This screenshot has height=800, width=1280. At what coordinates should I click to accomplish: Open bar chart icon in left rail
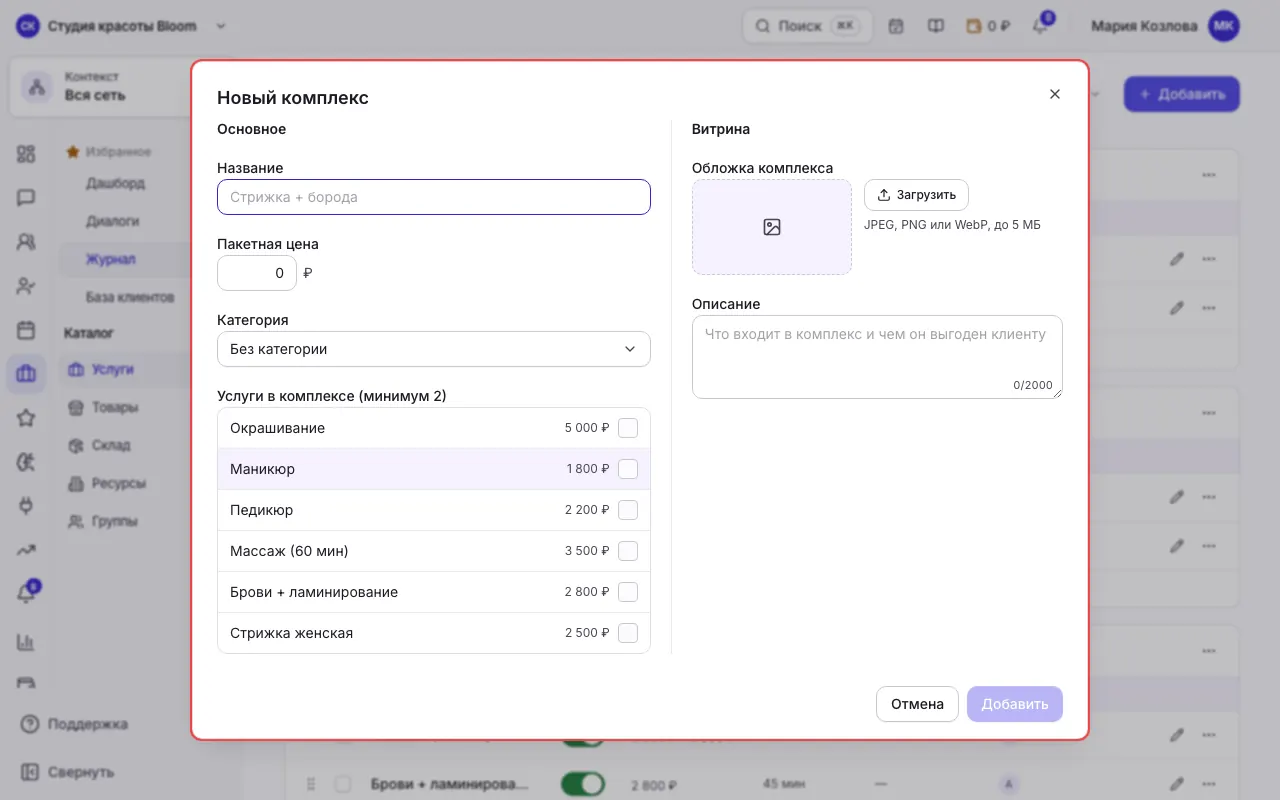point(26,642)
